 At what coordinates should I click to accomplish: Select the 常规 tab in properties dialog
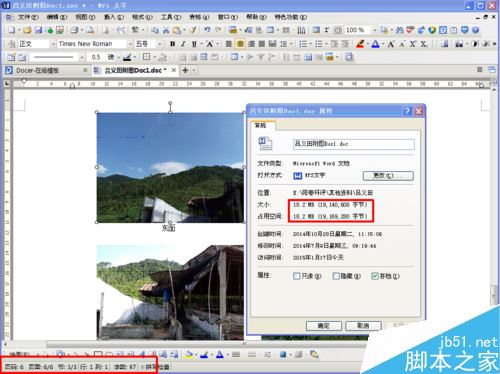[260, 125]
